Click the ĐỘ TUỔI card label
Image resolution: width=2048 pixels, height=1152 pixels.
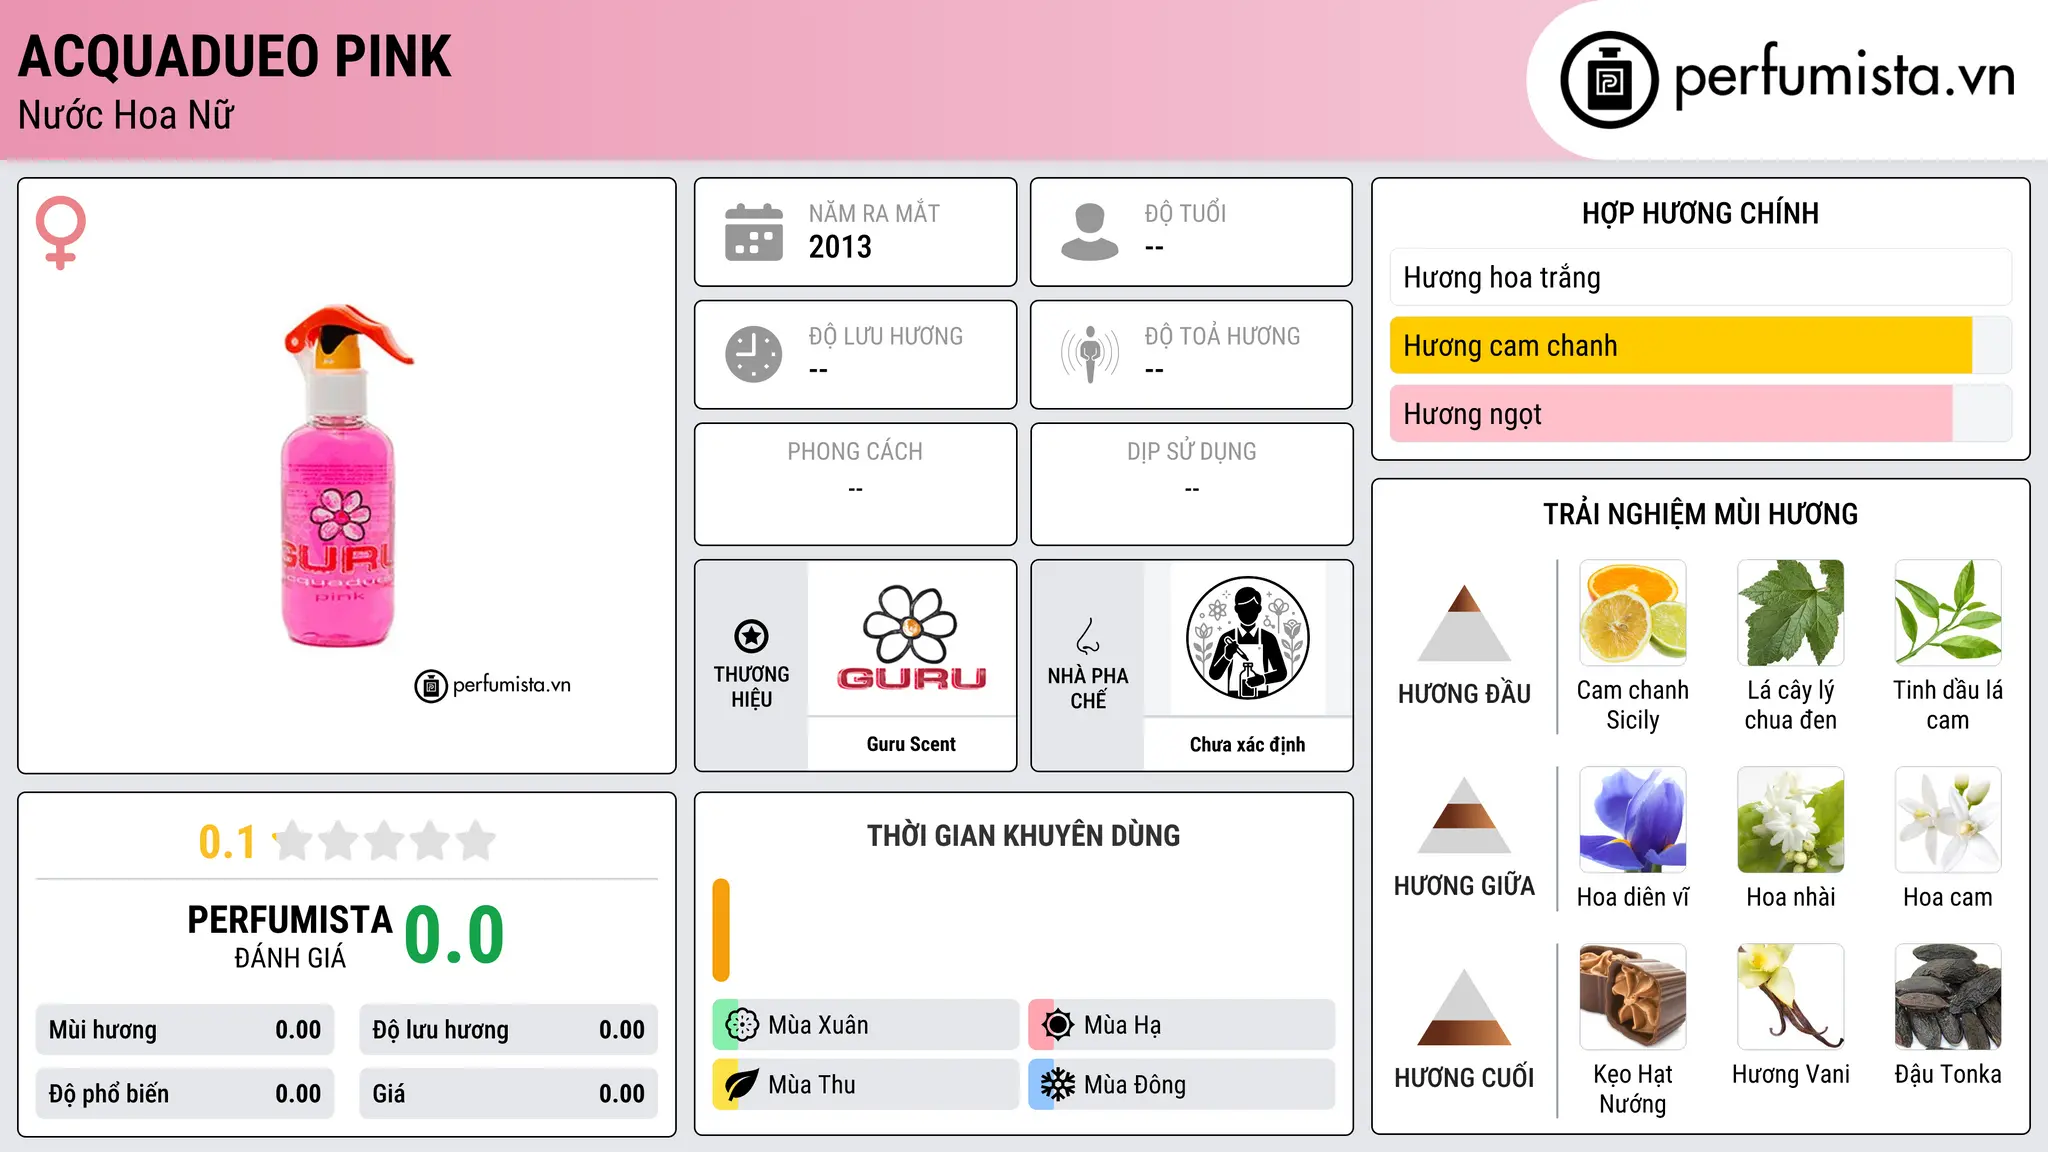(1185, 213)
